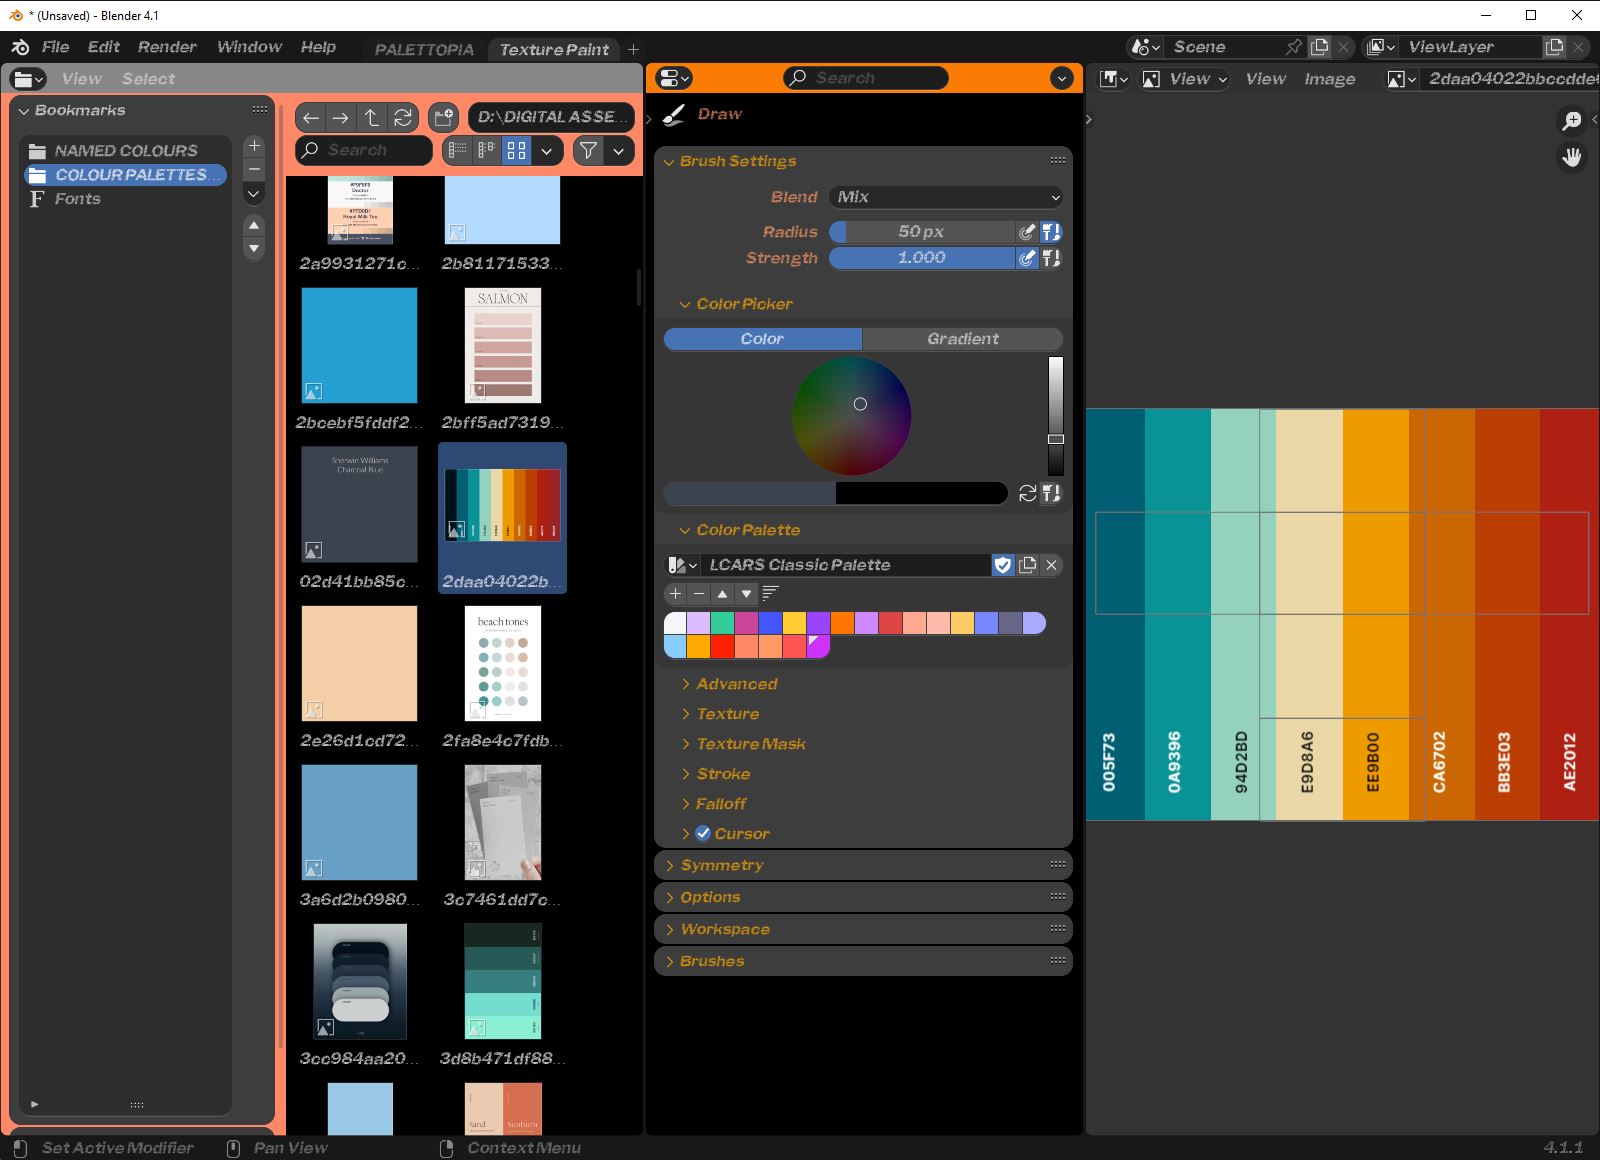
Task: Refresh the file browser list
Action: click(x=403, y=118)
